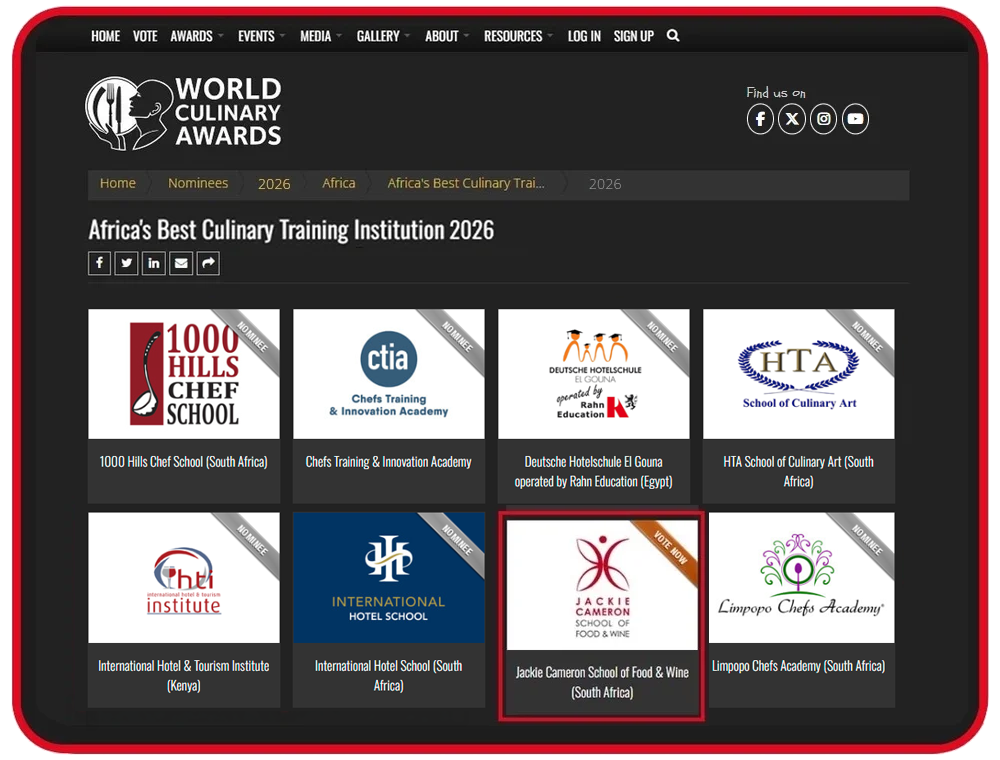This screenshot has height=760, width=1000.
Task: Expand the Resources dropdown menu
Action: (518, 36)
